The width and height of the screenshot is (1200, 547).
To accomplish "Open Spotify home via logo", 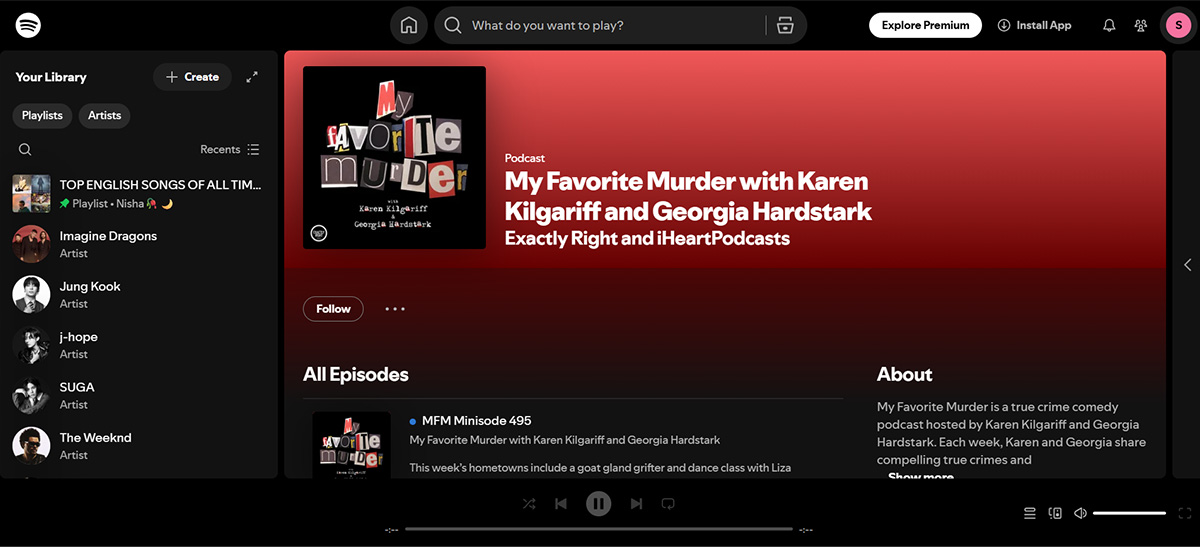I will click(x=28, y=25).
